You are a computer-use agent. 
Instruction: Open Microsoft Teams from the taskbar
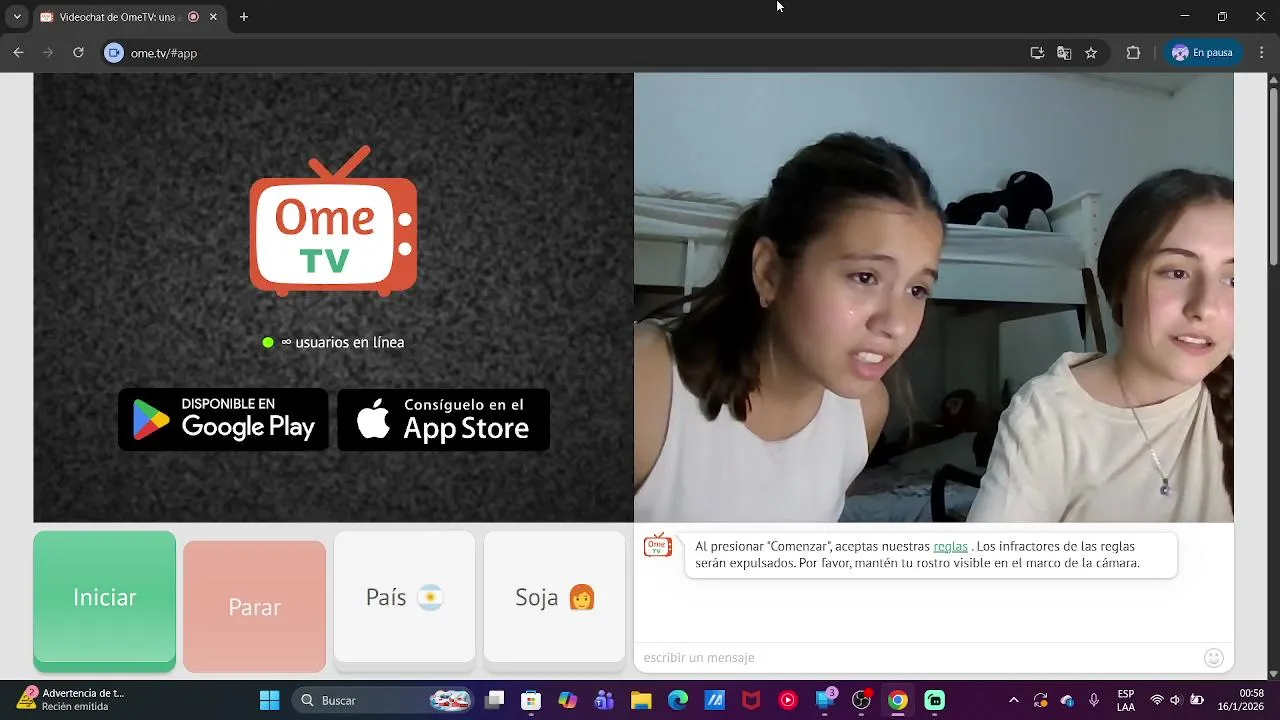point(604,700)
